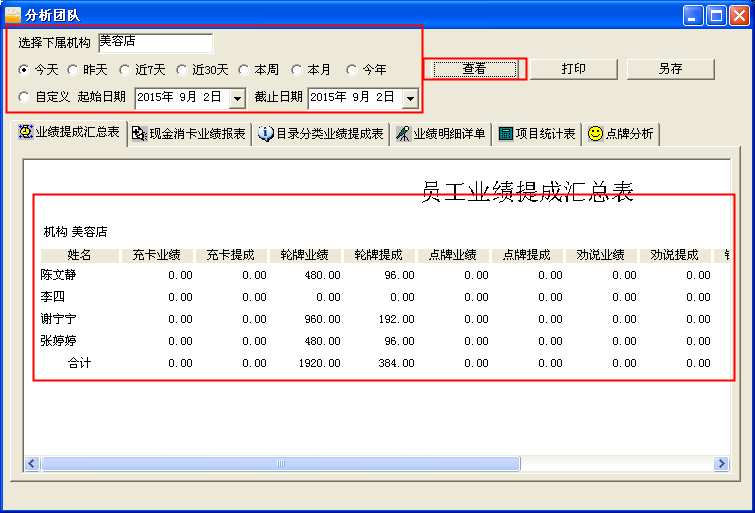Click the telescope icon on 业绩明细详单 tab
The height and width of the screenshot is (513, 755).
[403, 133]
